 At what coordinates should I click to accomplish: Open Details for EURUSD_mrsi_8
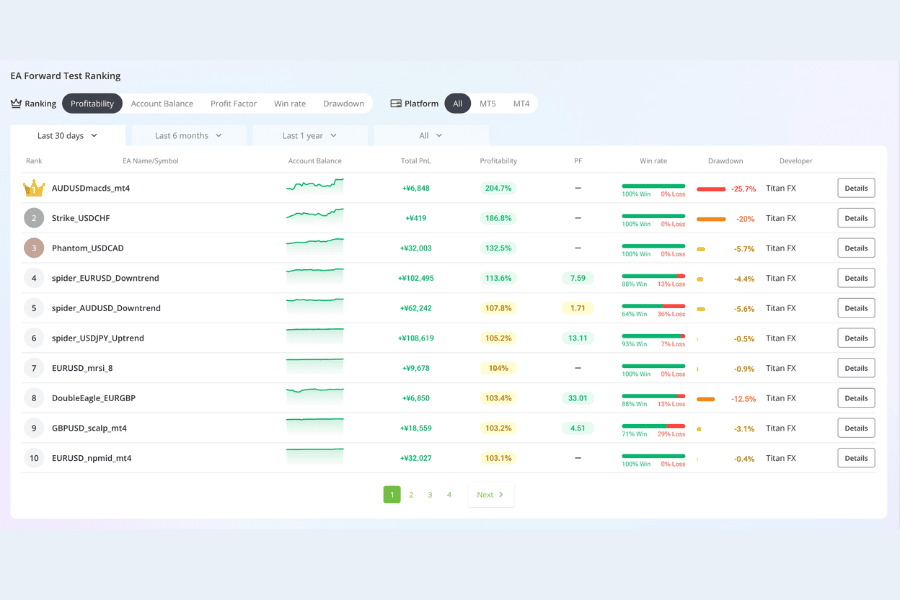click(x=856, y=368)
